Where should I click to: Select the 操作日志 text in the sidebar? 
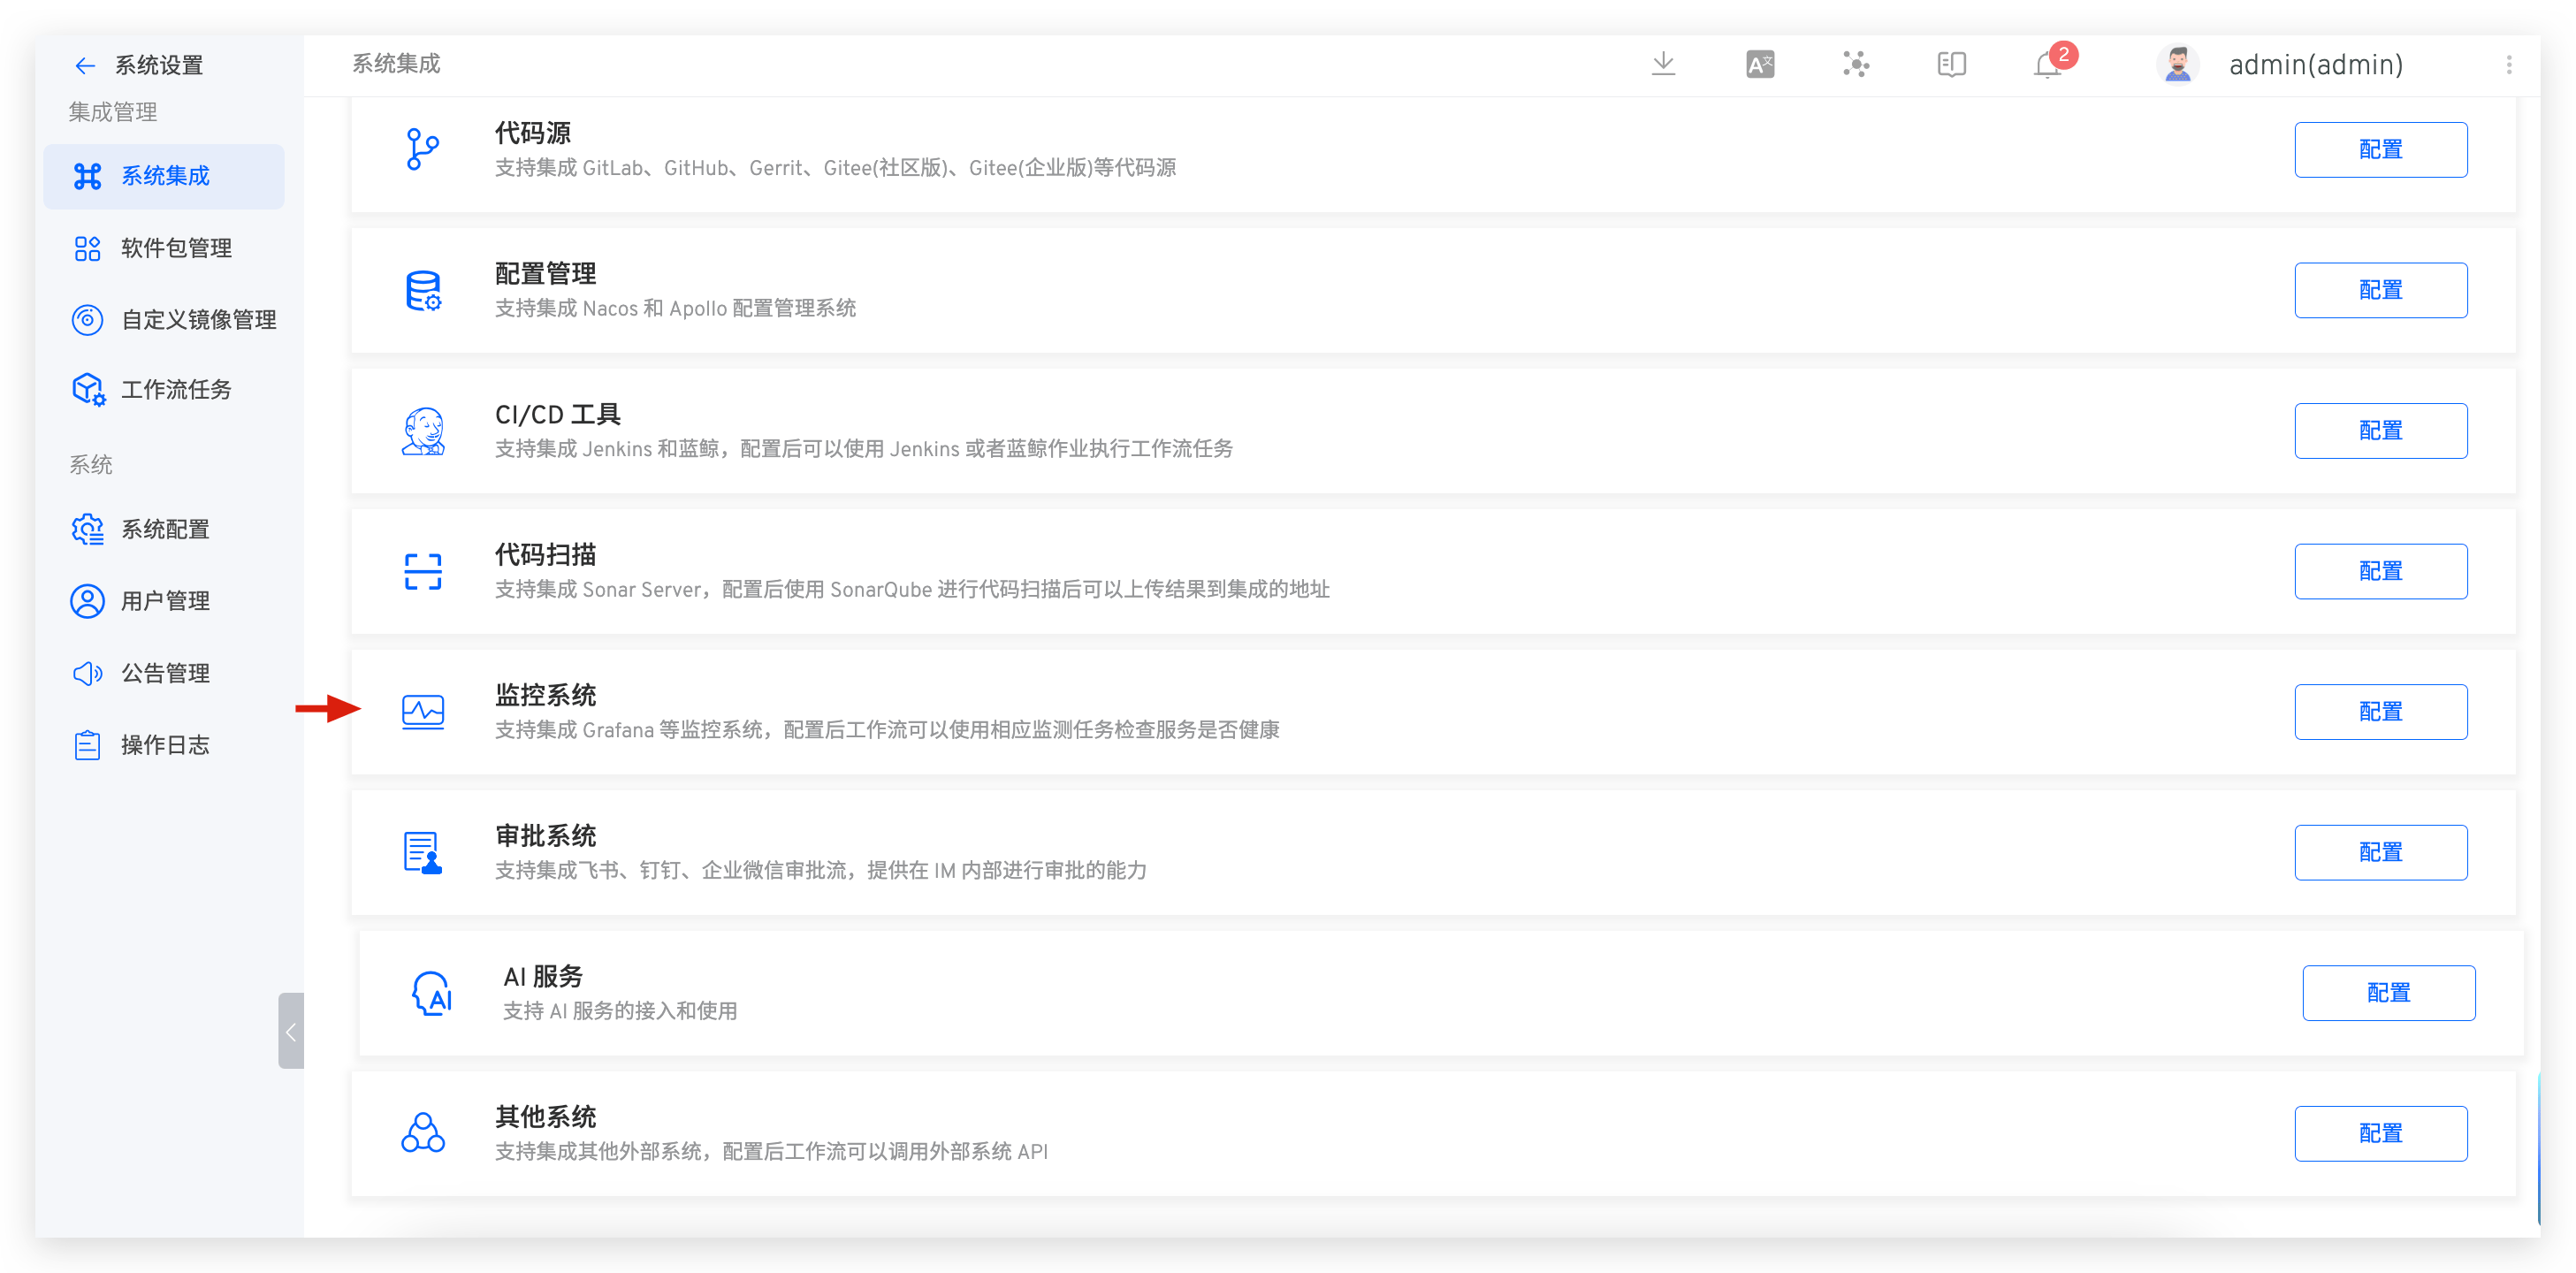point(166,745)
